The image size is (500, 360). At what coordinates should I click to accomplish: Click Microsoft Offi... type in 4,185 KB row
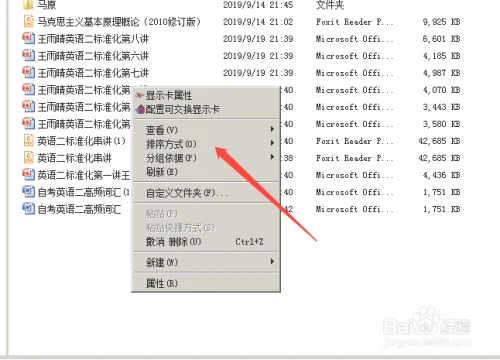coord(354,56)
